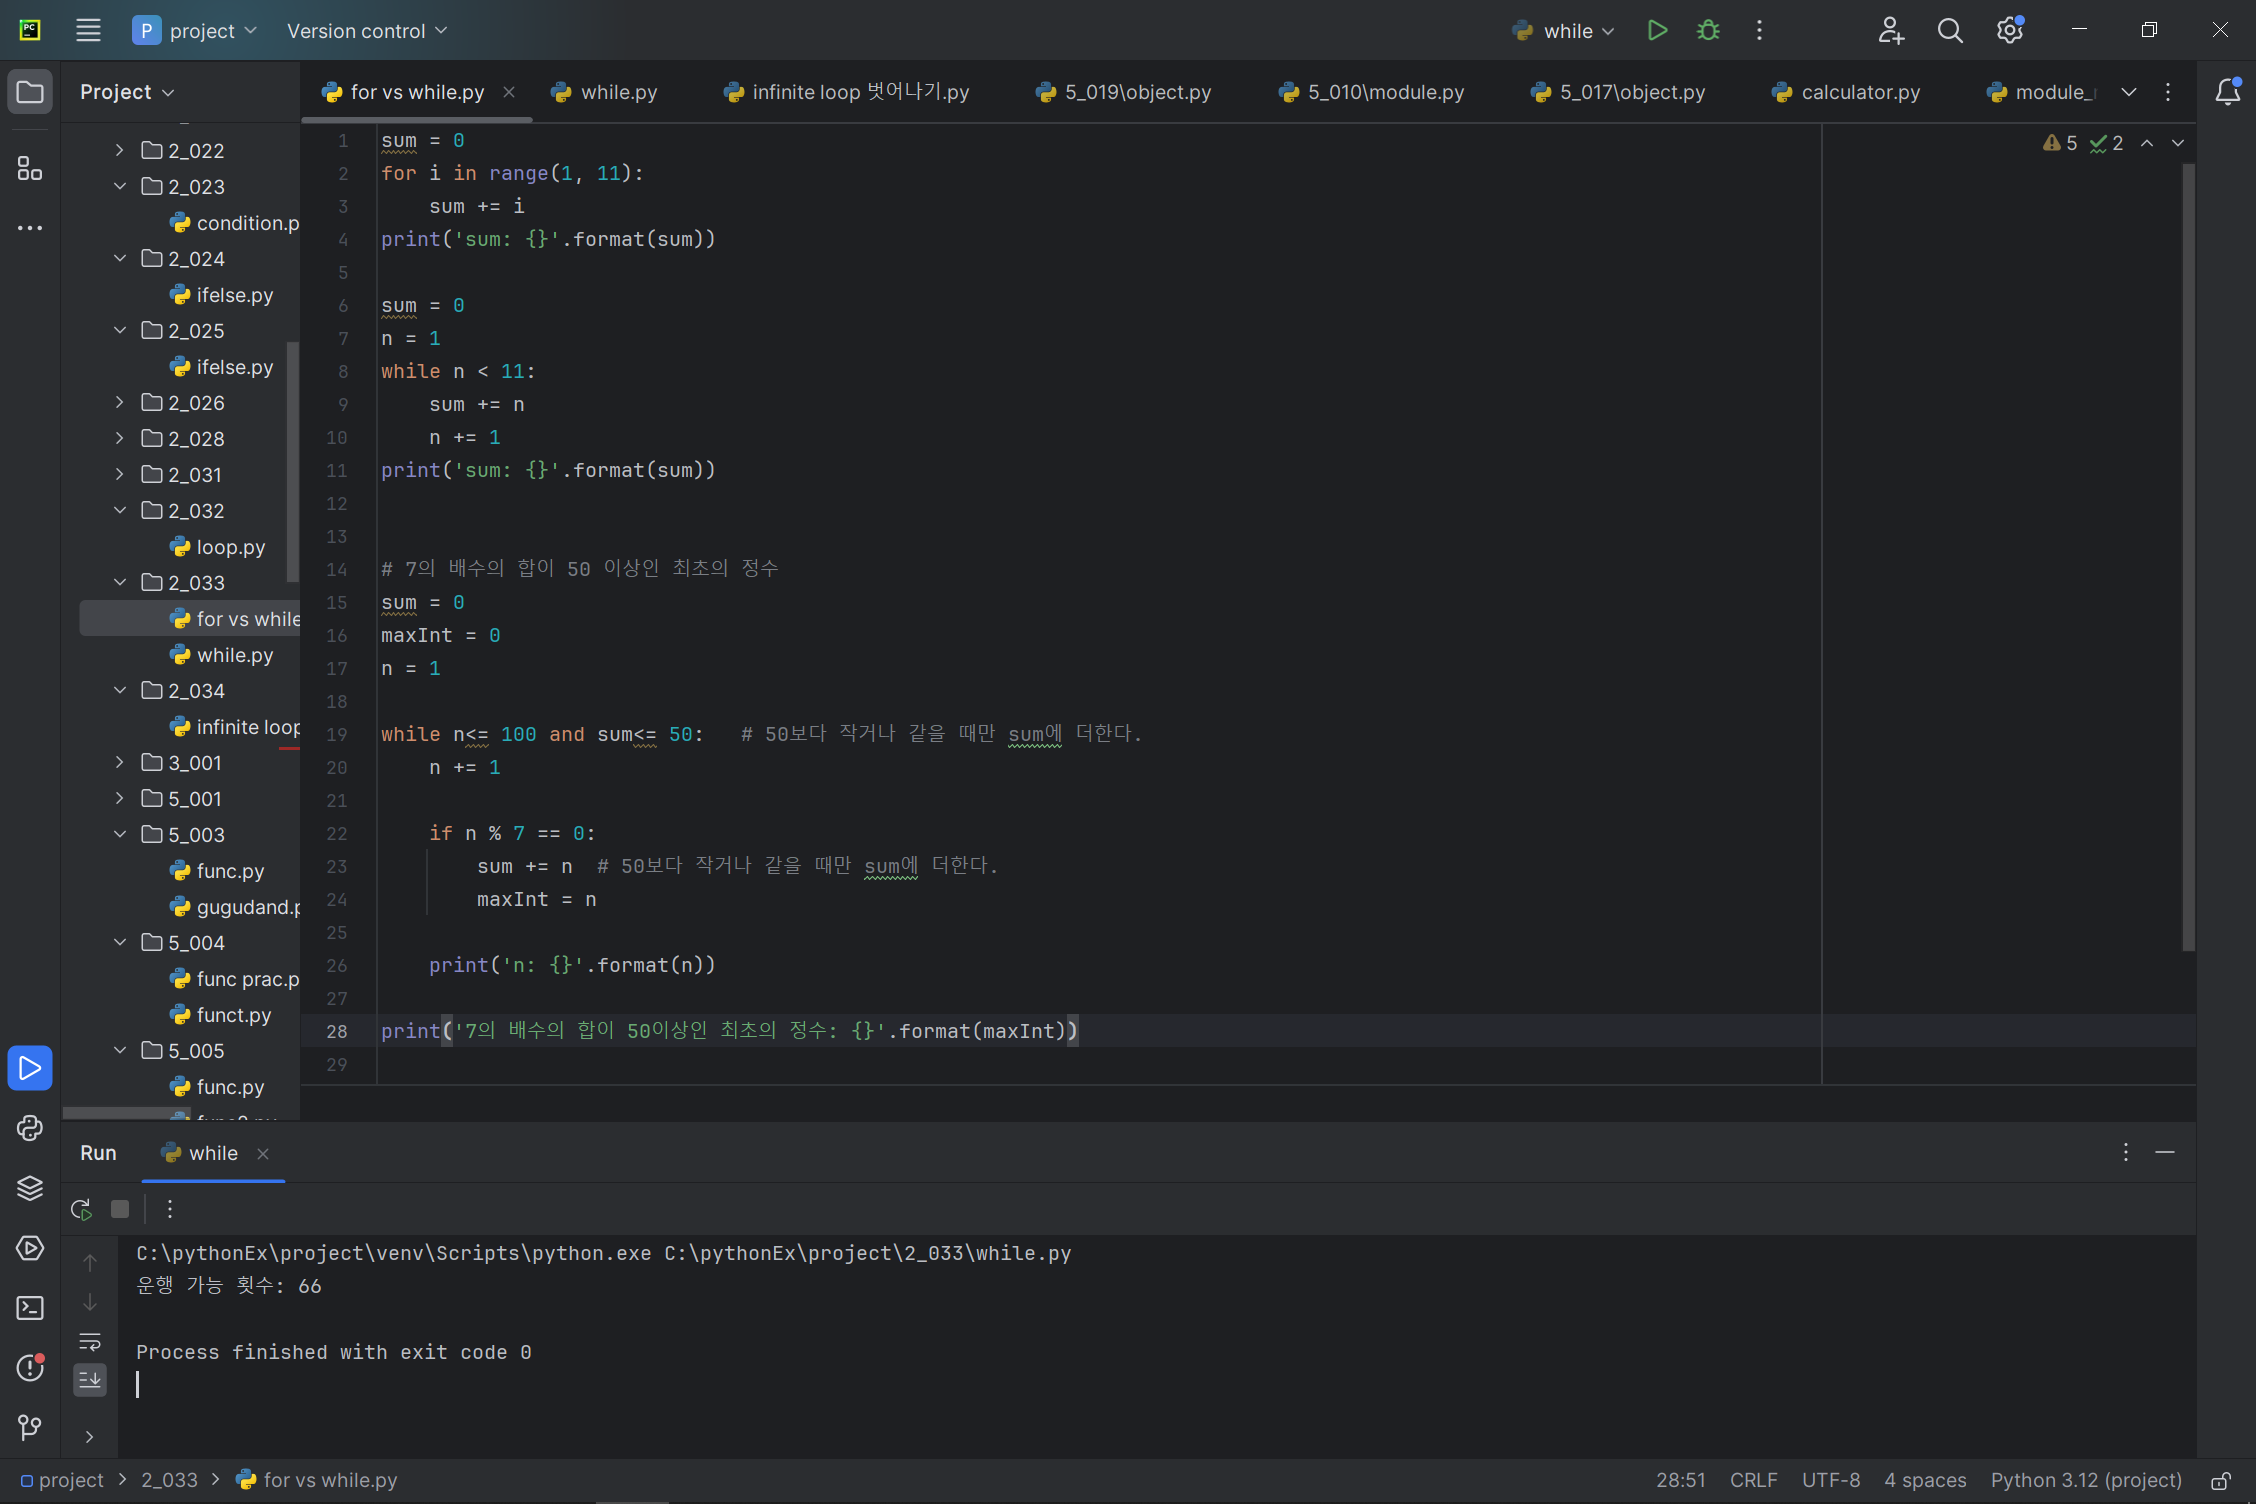
Task: Toggle read-only lock icon in status bar
Action: [x=2221, y=1481]
